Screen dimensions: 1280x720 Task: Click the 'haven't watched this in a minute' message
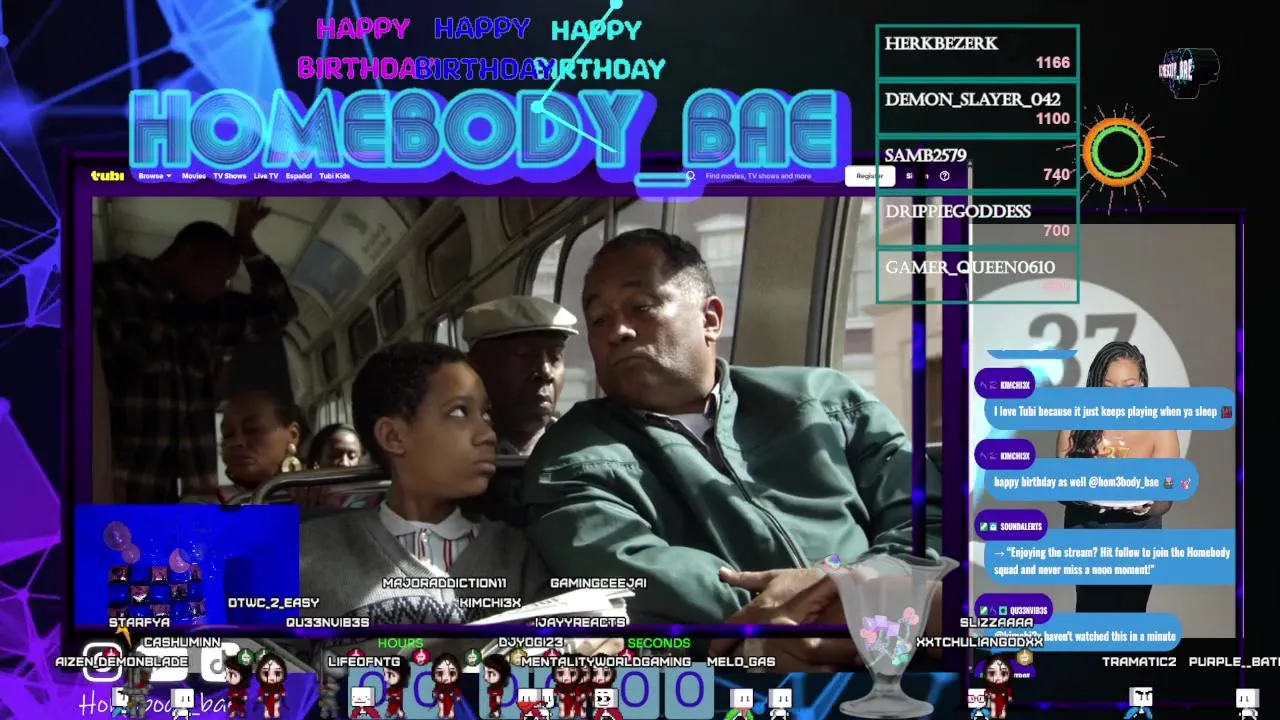pos(1085,636)
